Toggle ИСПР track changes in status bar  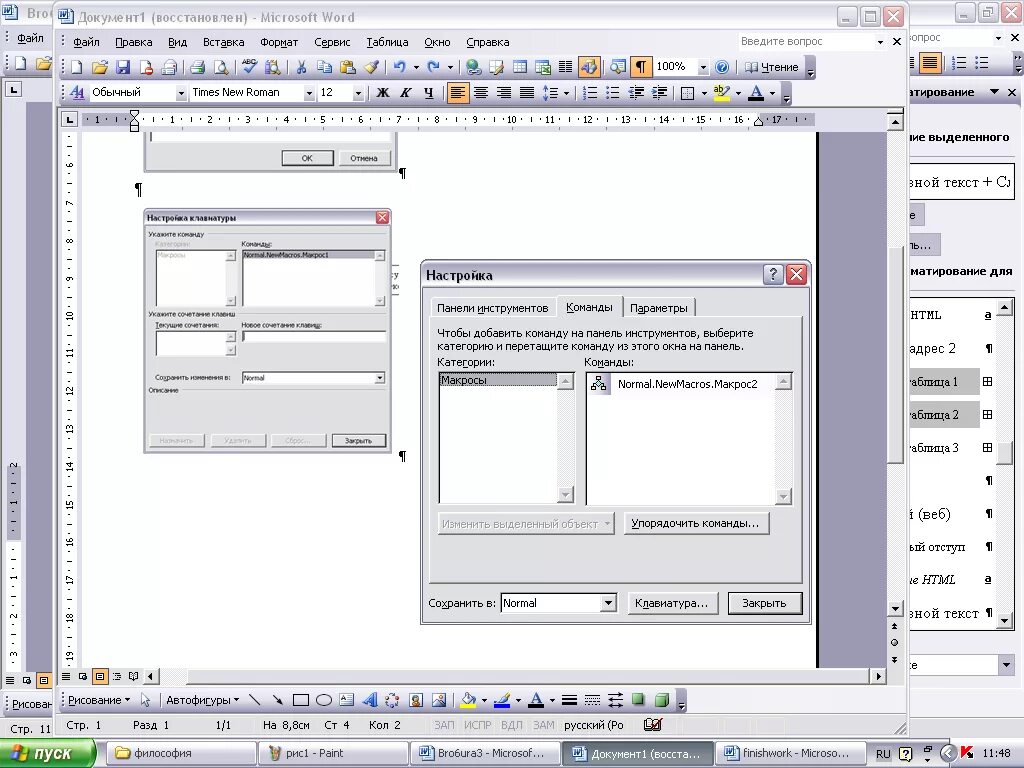click(x=477, y=725)
